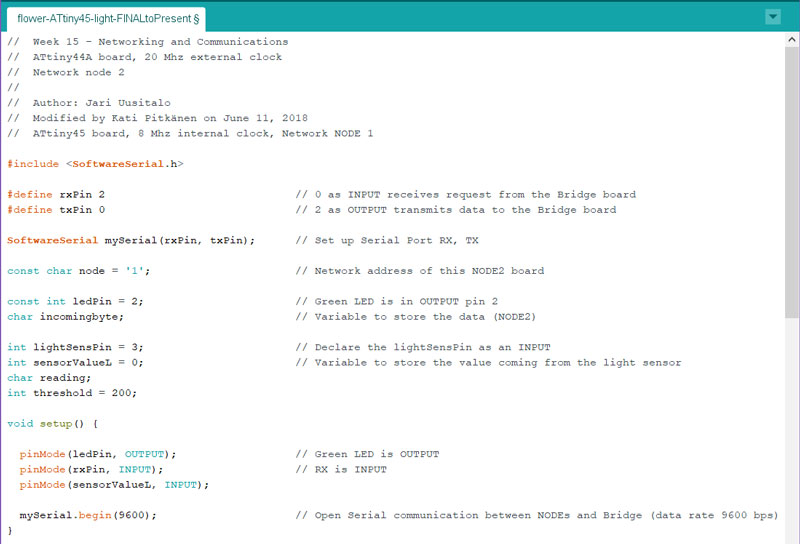The height and width of the screenshot is (544, 800).
Task: Click the 'pinMode(sensorValueL, INPUT);' line
Action: tap(114, 485)
